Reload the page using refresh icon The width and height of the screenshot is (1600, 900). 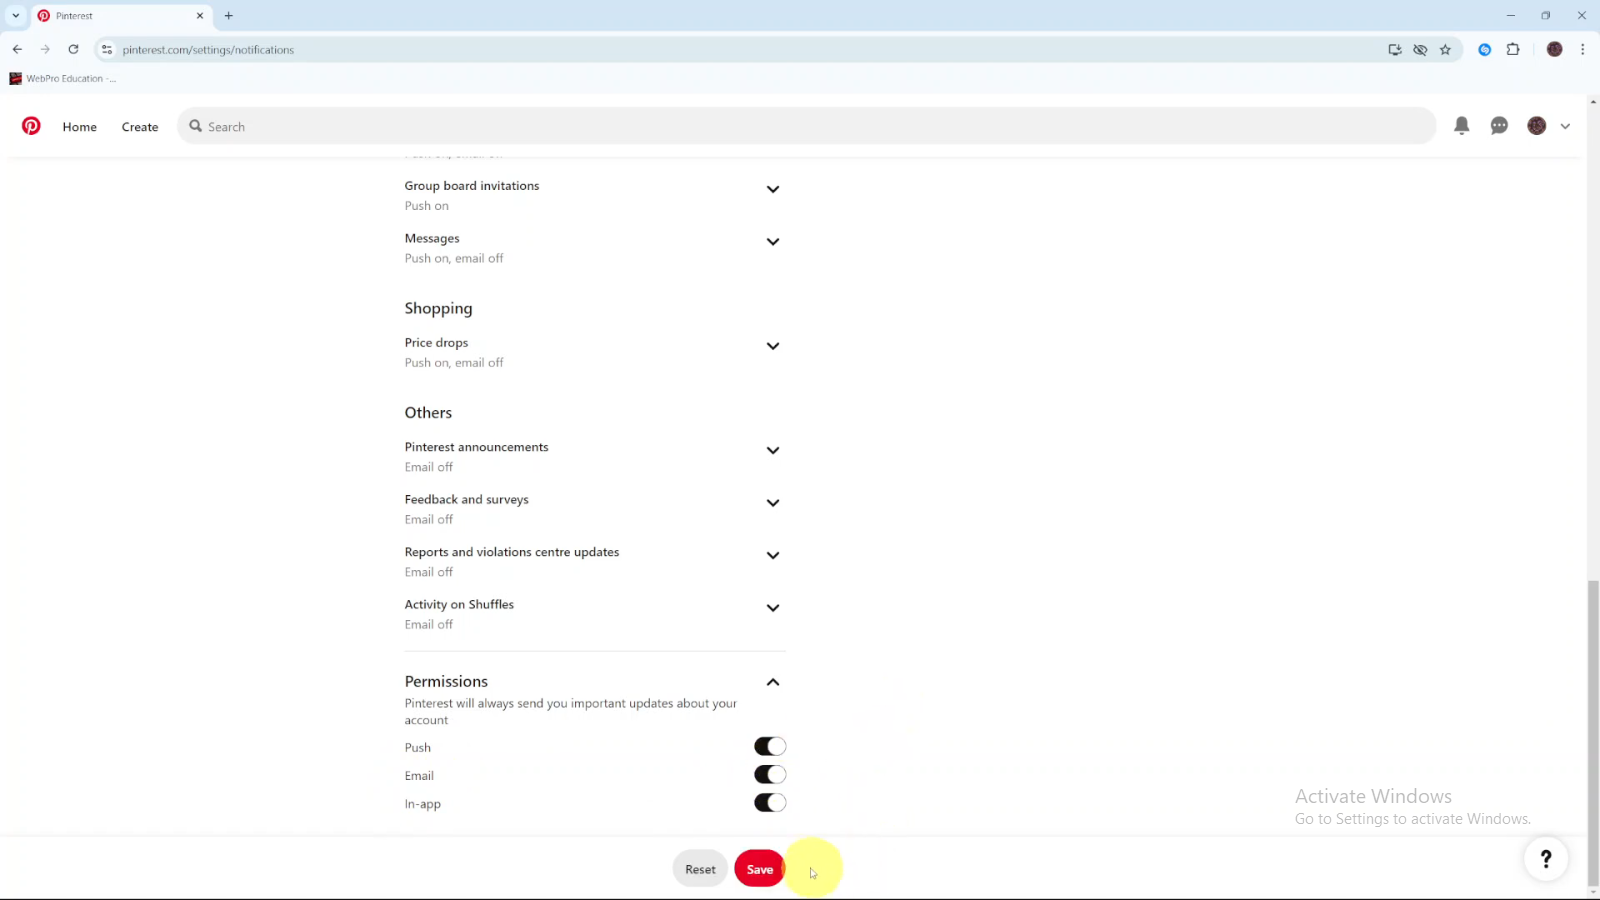(73, 50)
